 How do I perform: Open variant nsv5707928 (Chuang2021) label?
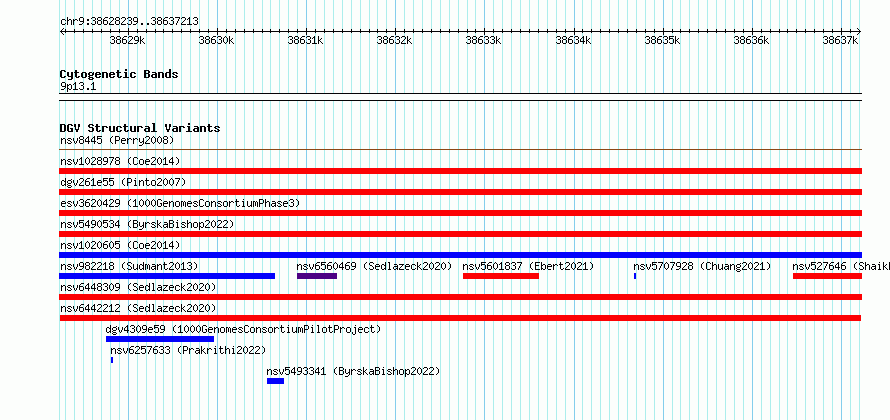click(x=702, y=266)
